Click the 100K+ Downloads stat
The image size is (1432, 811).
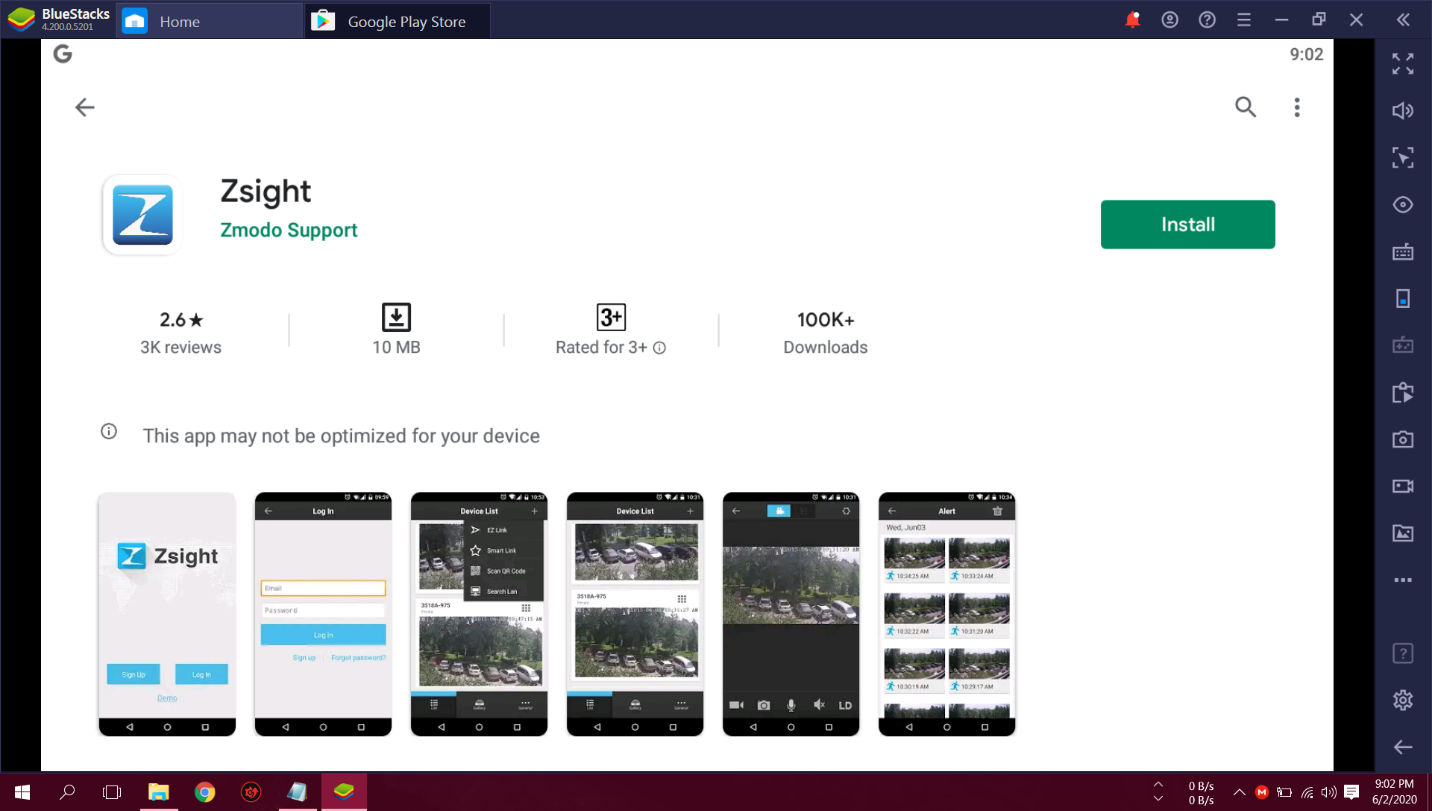[x=826, y=332]
